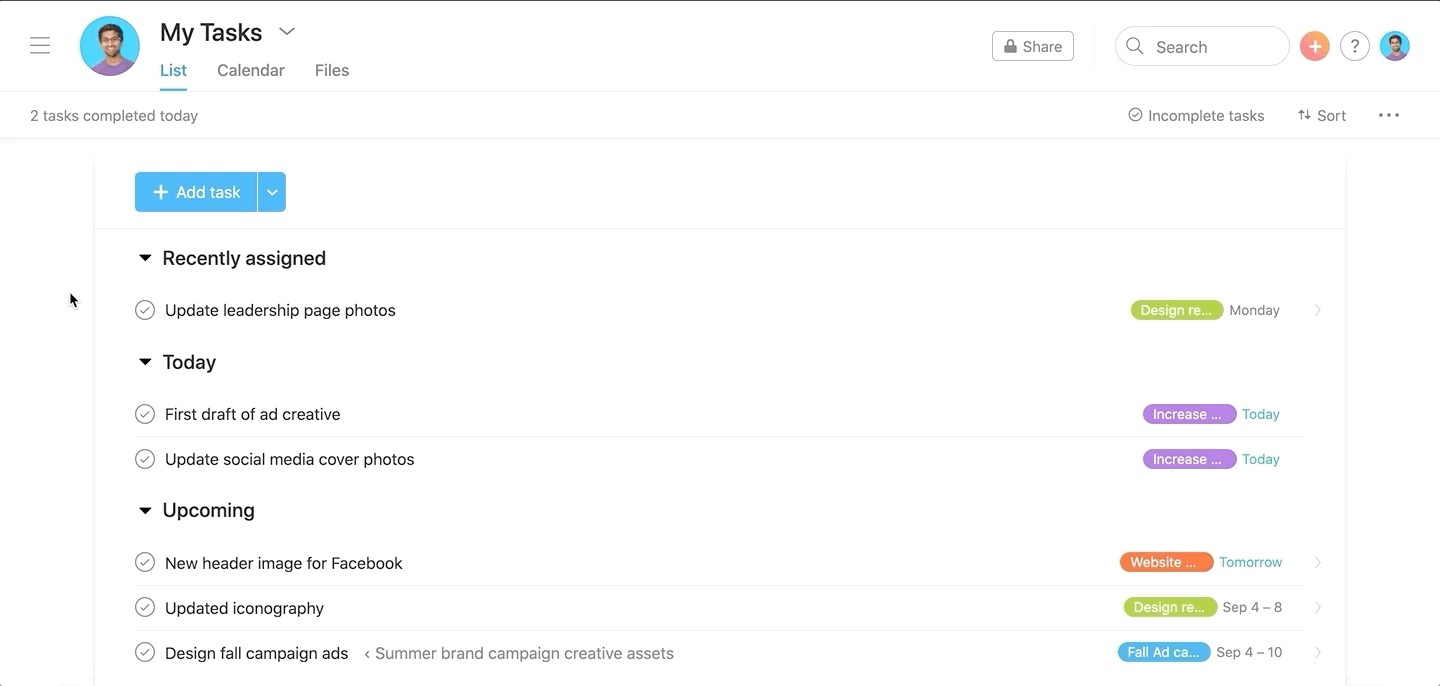Mark Design fall campaign ads complete
Viewport: 1440px width, 686px height.
click(145, 653)
